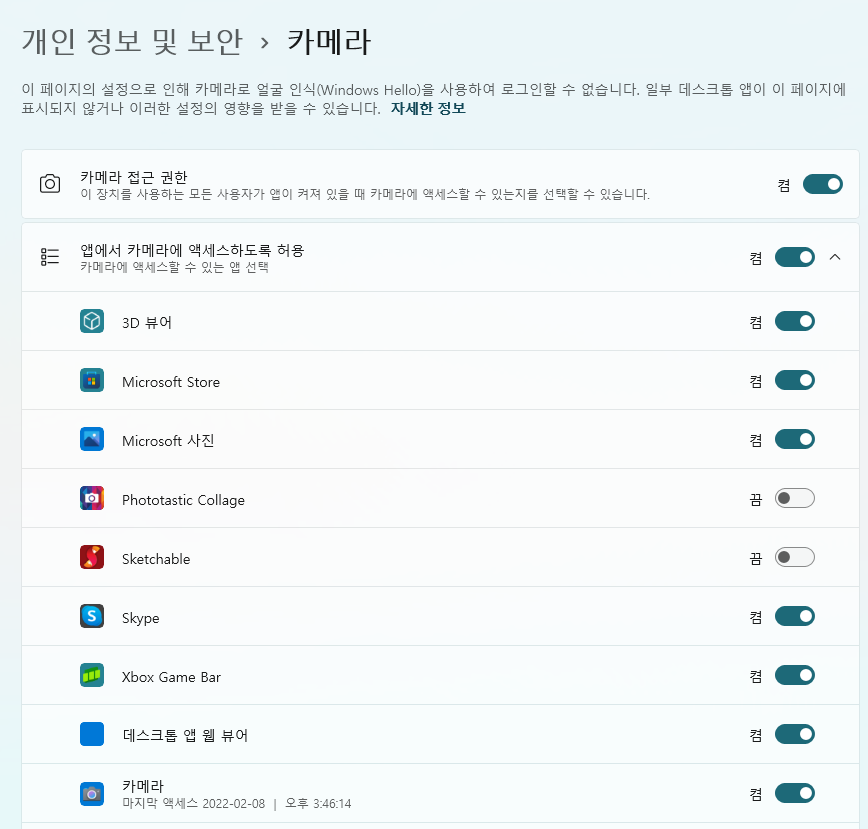Turn off Xbox Game Bar camera toggle
This screenshot has width=868, height=829.
click(794, 676)
